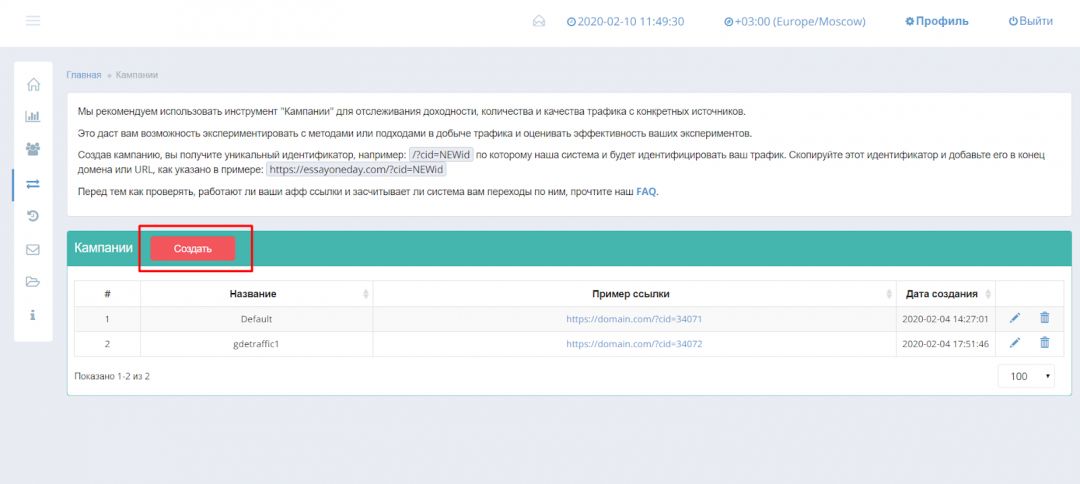The height and width of the screenshot is (484, 1080).
Task: Edit the gdetraffic1 campaign with pencil icon
Action: click(x=1015, y=343)
